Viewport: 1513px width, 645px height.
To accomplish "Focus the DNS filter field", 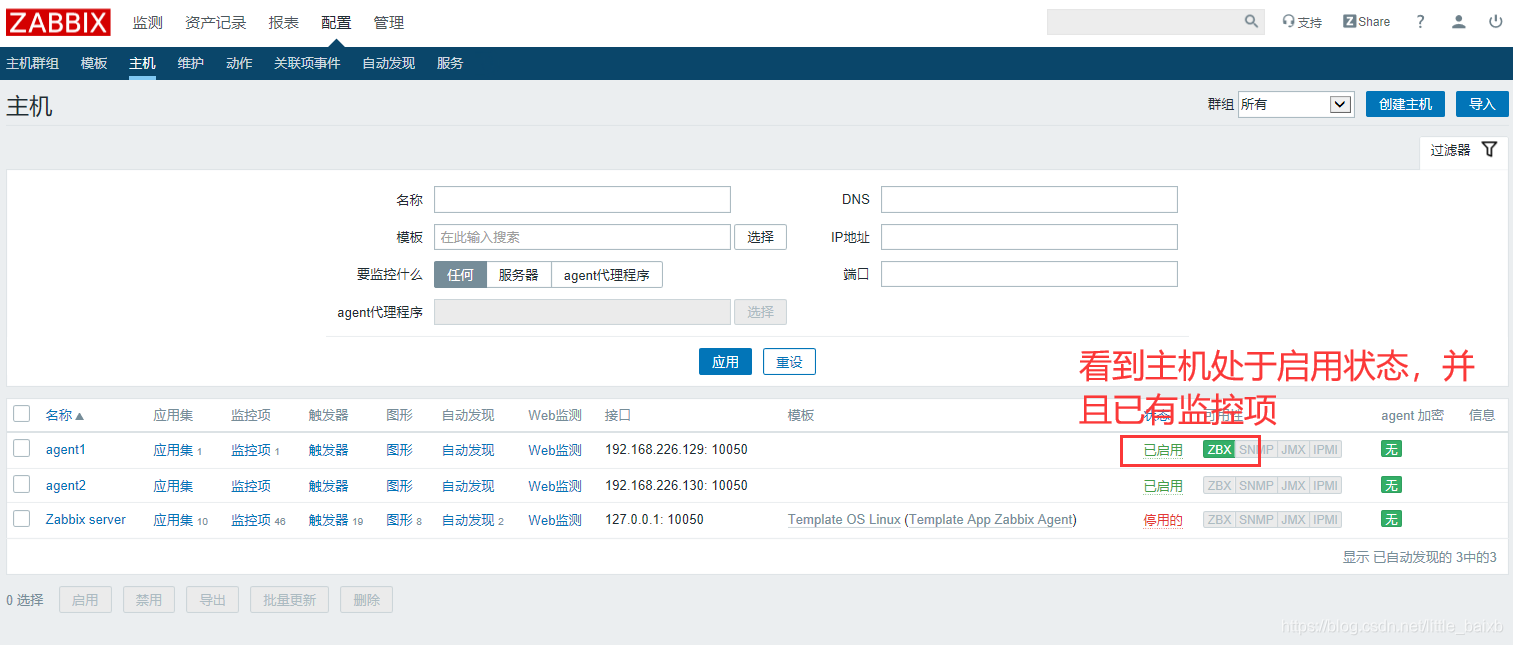I will (x=1029, y=200).
